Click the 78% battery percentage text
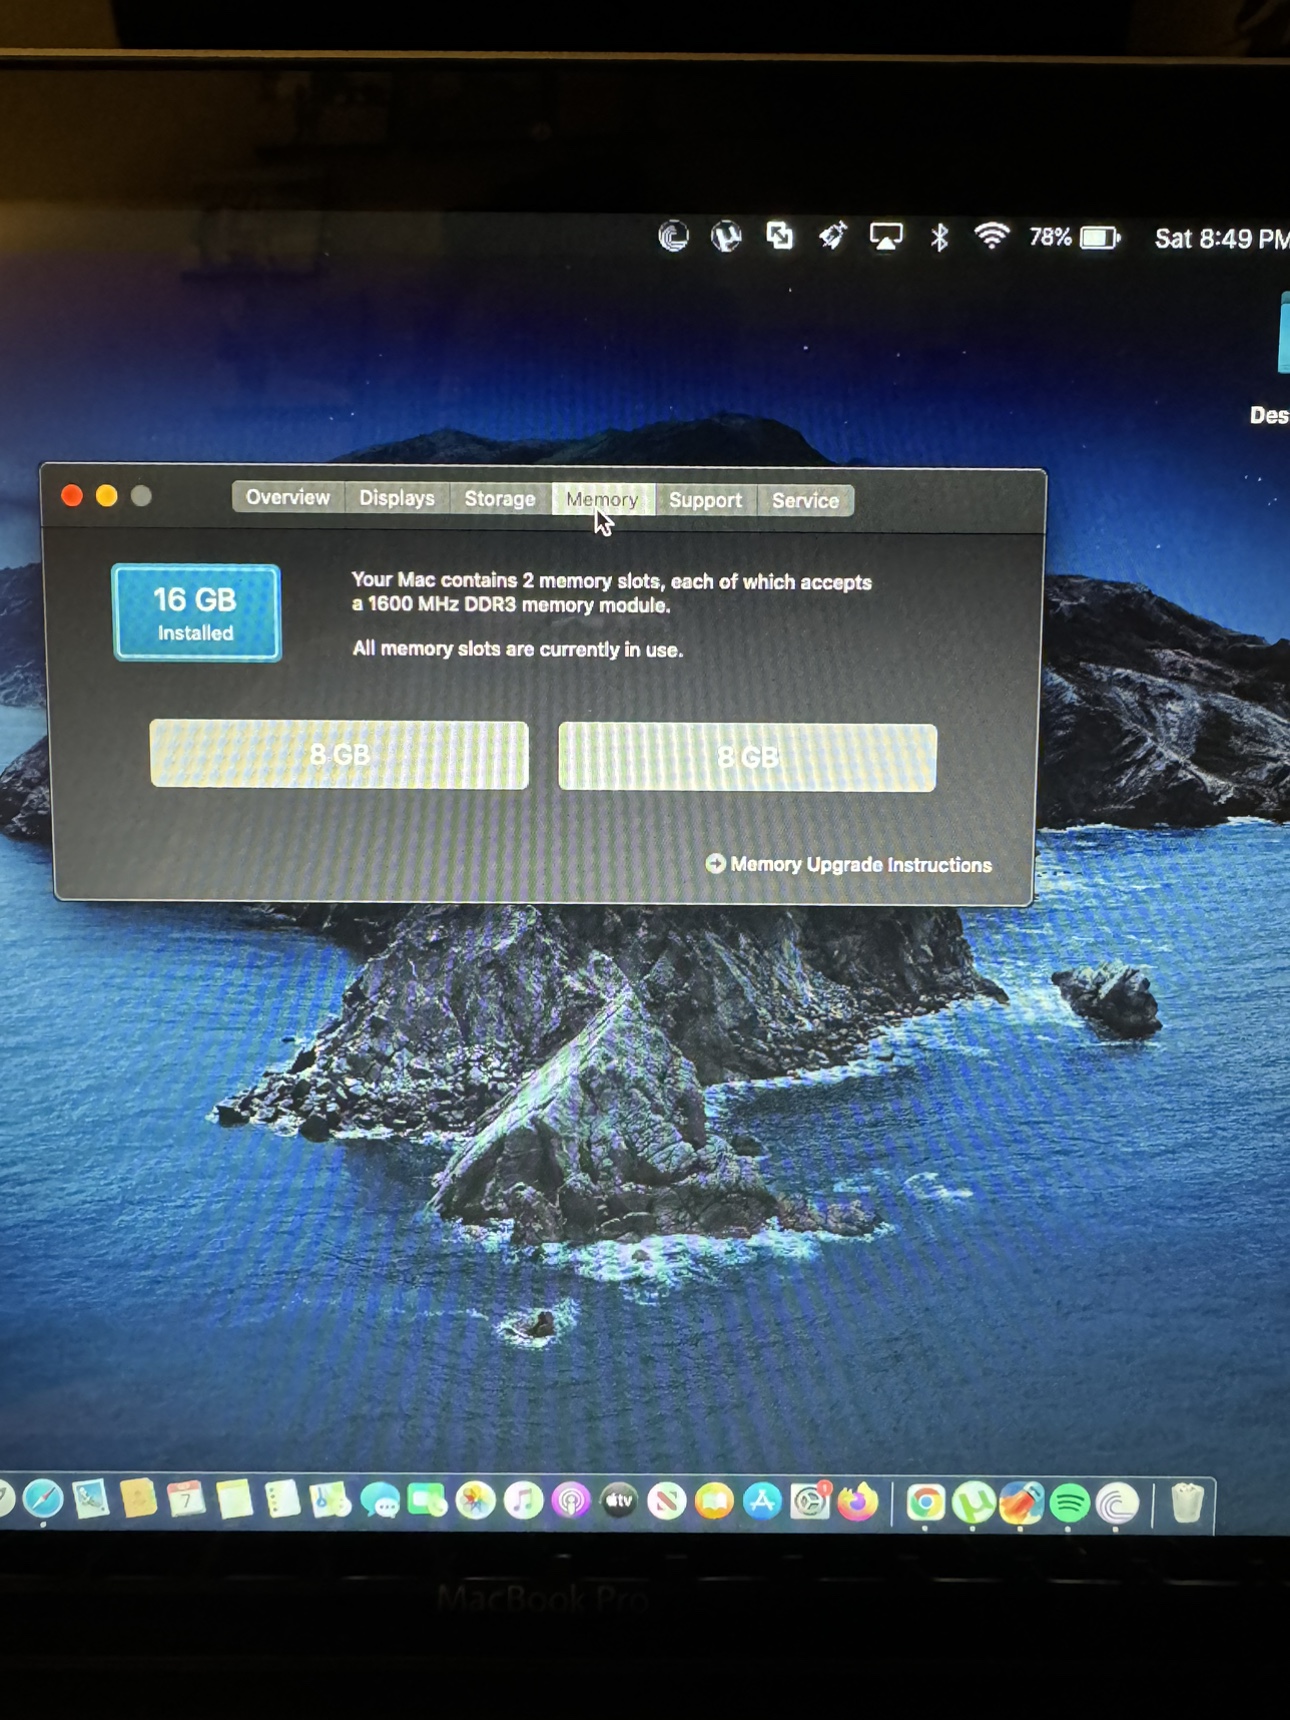 click(1050, 238)
